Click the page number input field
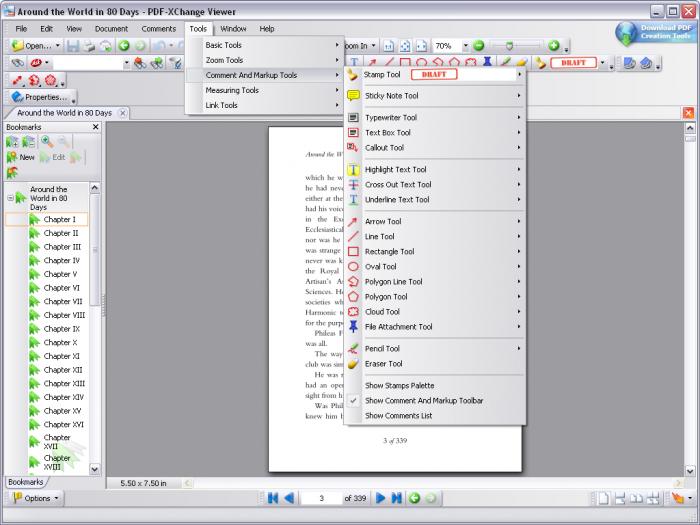The height and width of the screenshot is (525, 700). coord(322,498)
